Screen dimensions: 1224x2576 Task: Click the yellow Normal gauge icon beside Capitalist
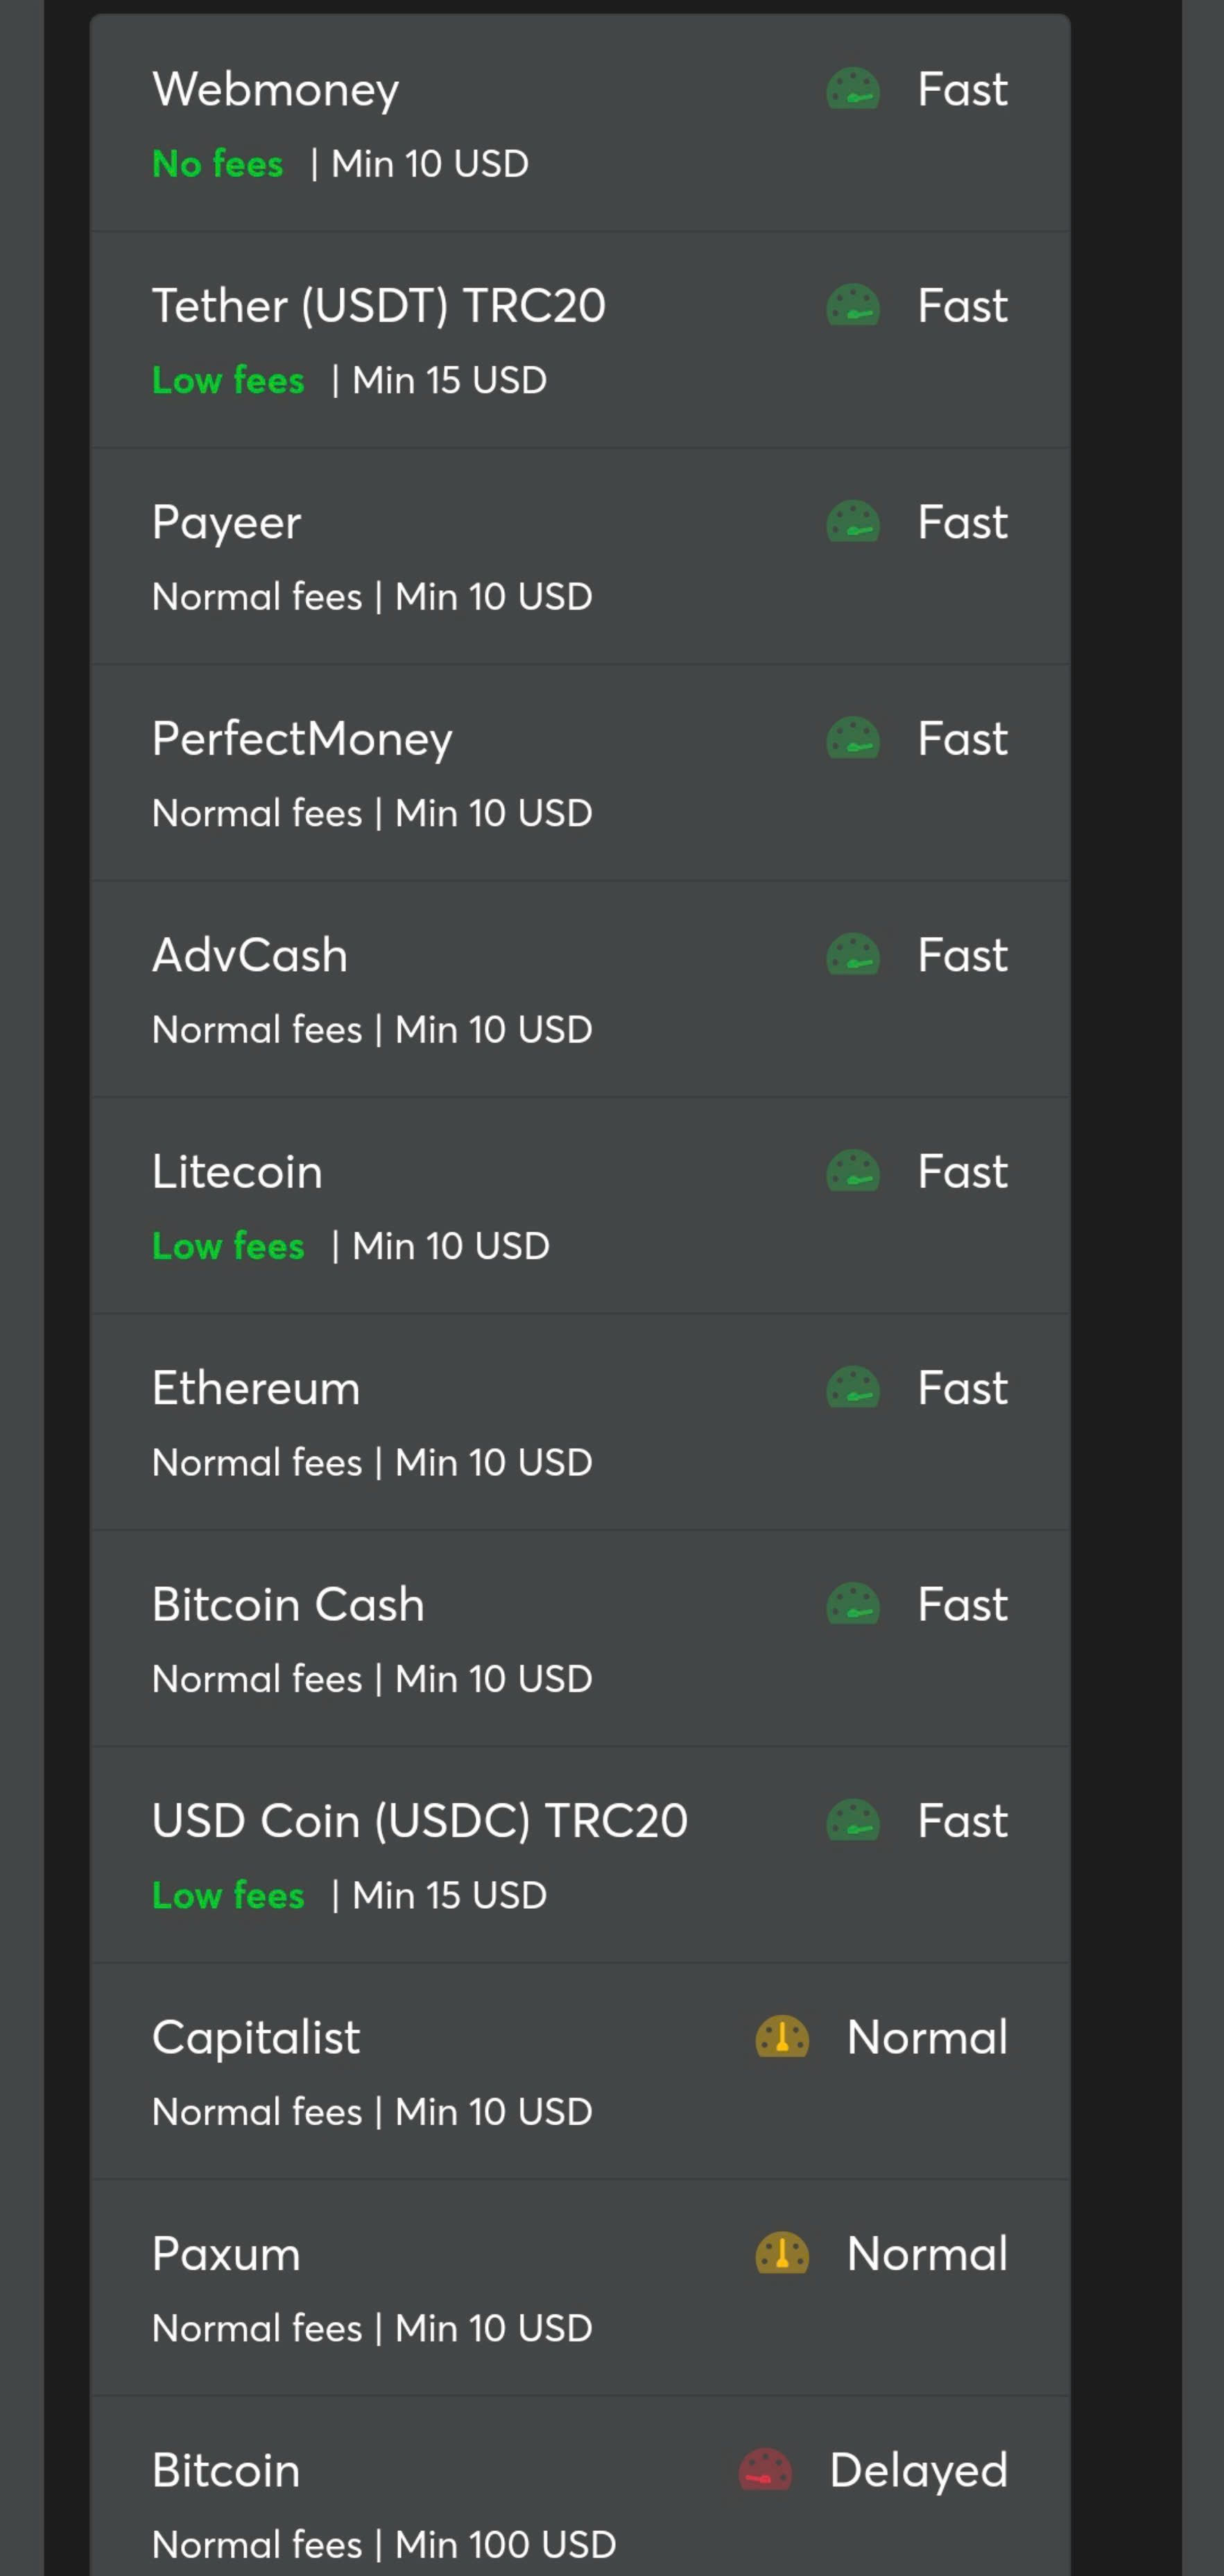782,2037
